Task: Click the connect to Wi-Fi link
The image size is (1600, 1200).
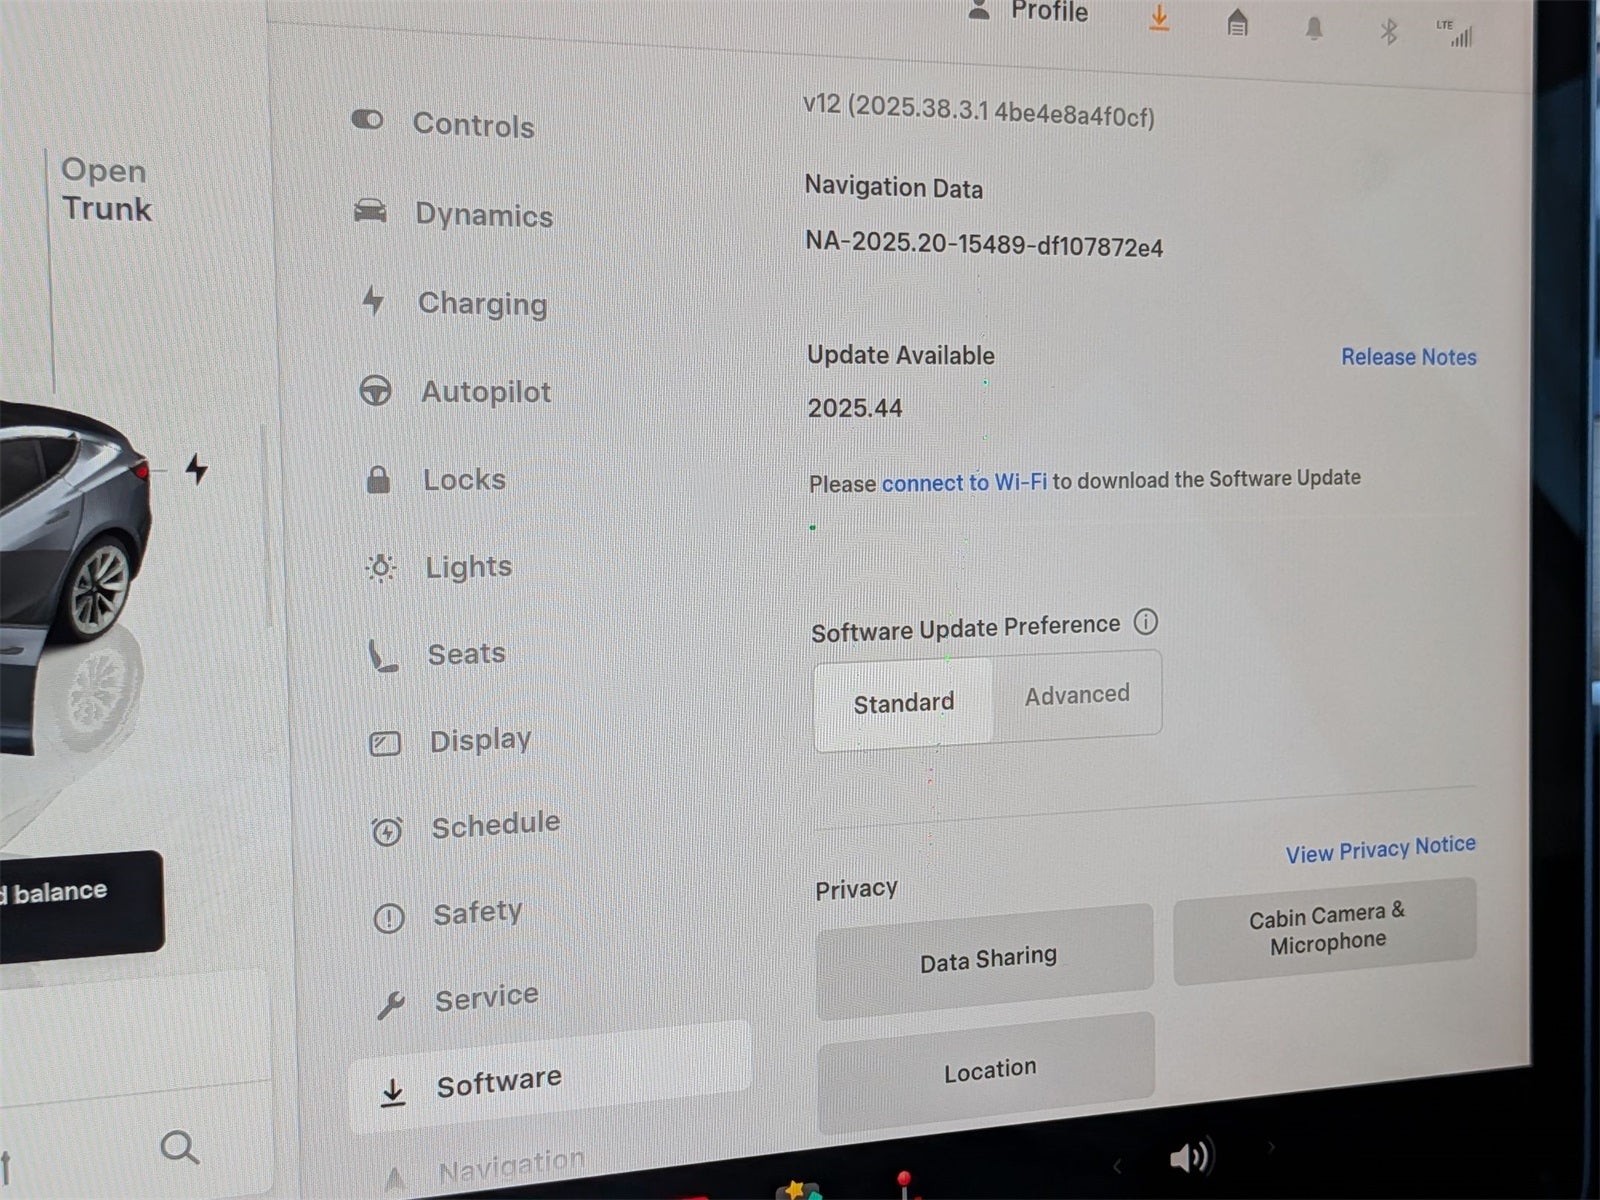Action: click(x=964, y=483)
